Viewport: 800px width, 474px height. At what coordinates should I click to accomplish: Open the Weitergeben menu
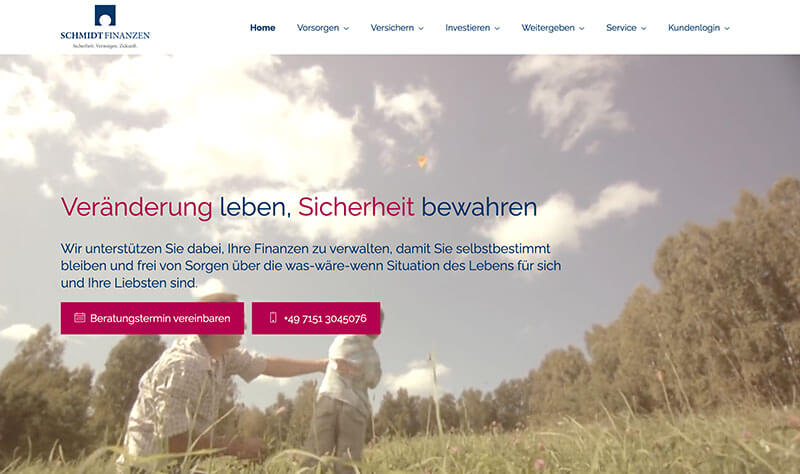click(x=548, y=28)
